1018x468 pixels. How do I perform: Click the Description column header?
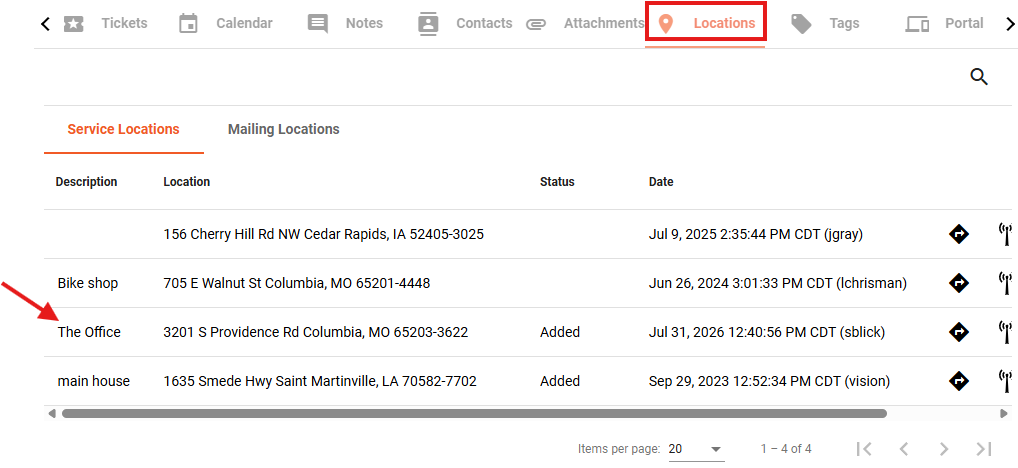click(x=86, y=182)
